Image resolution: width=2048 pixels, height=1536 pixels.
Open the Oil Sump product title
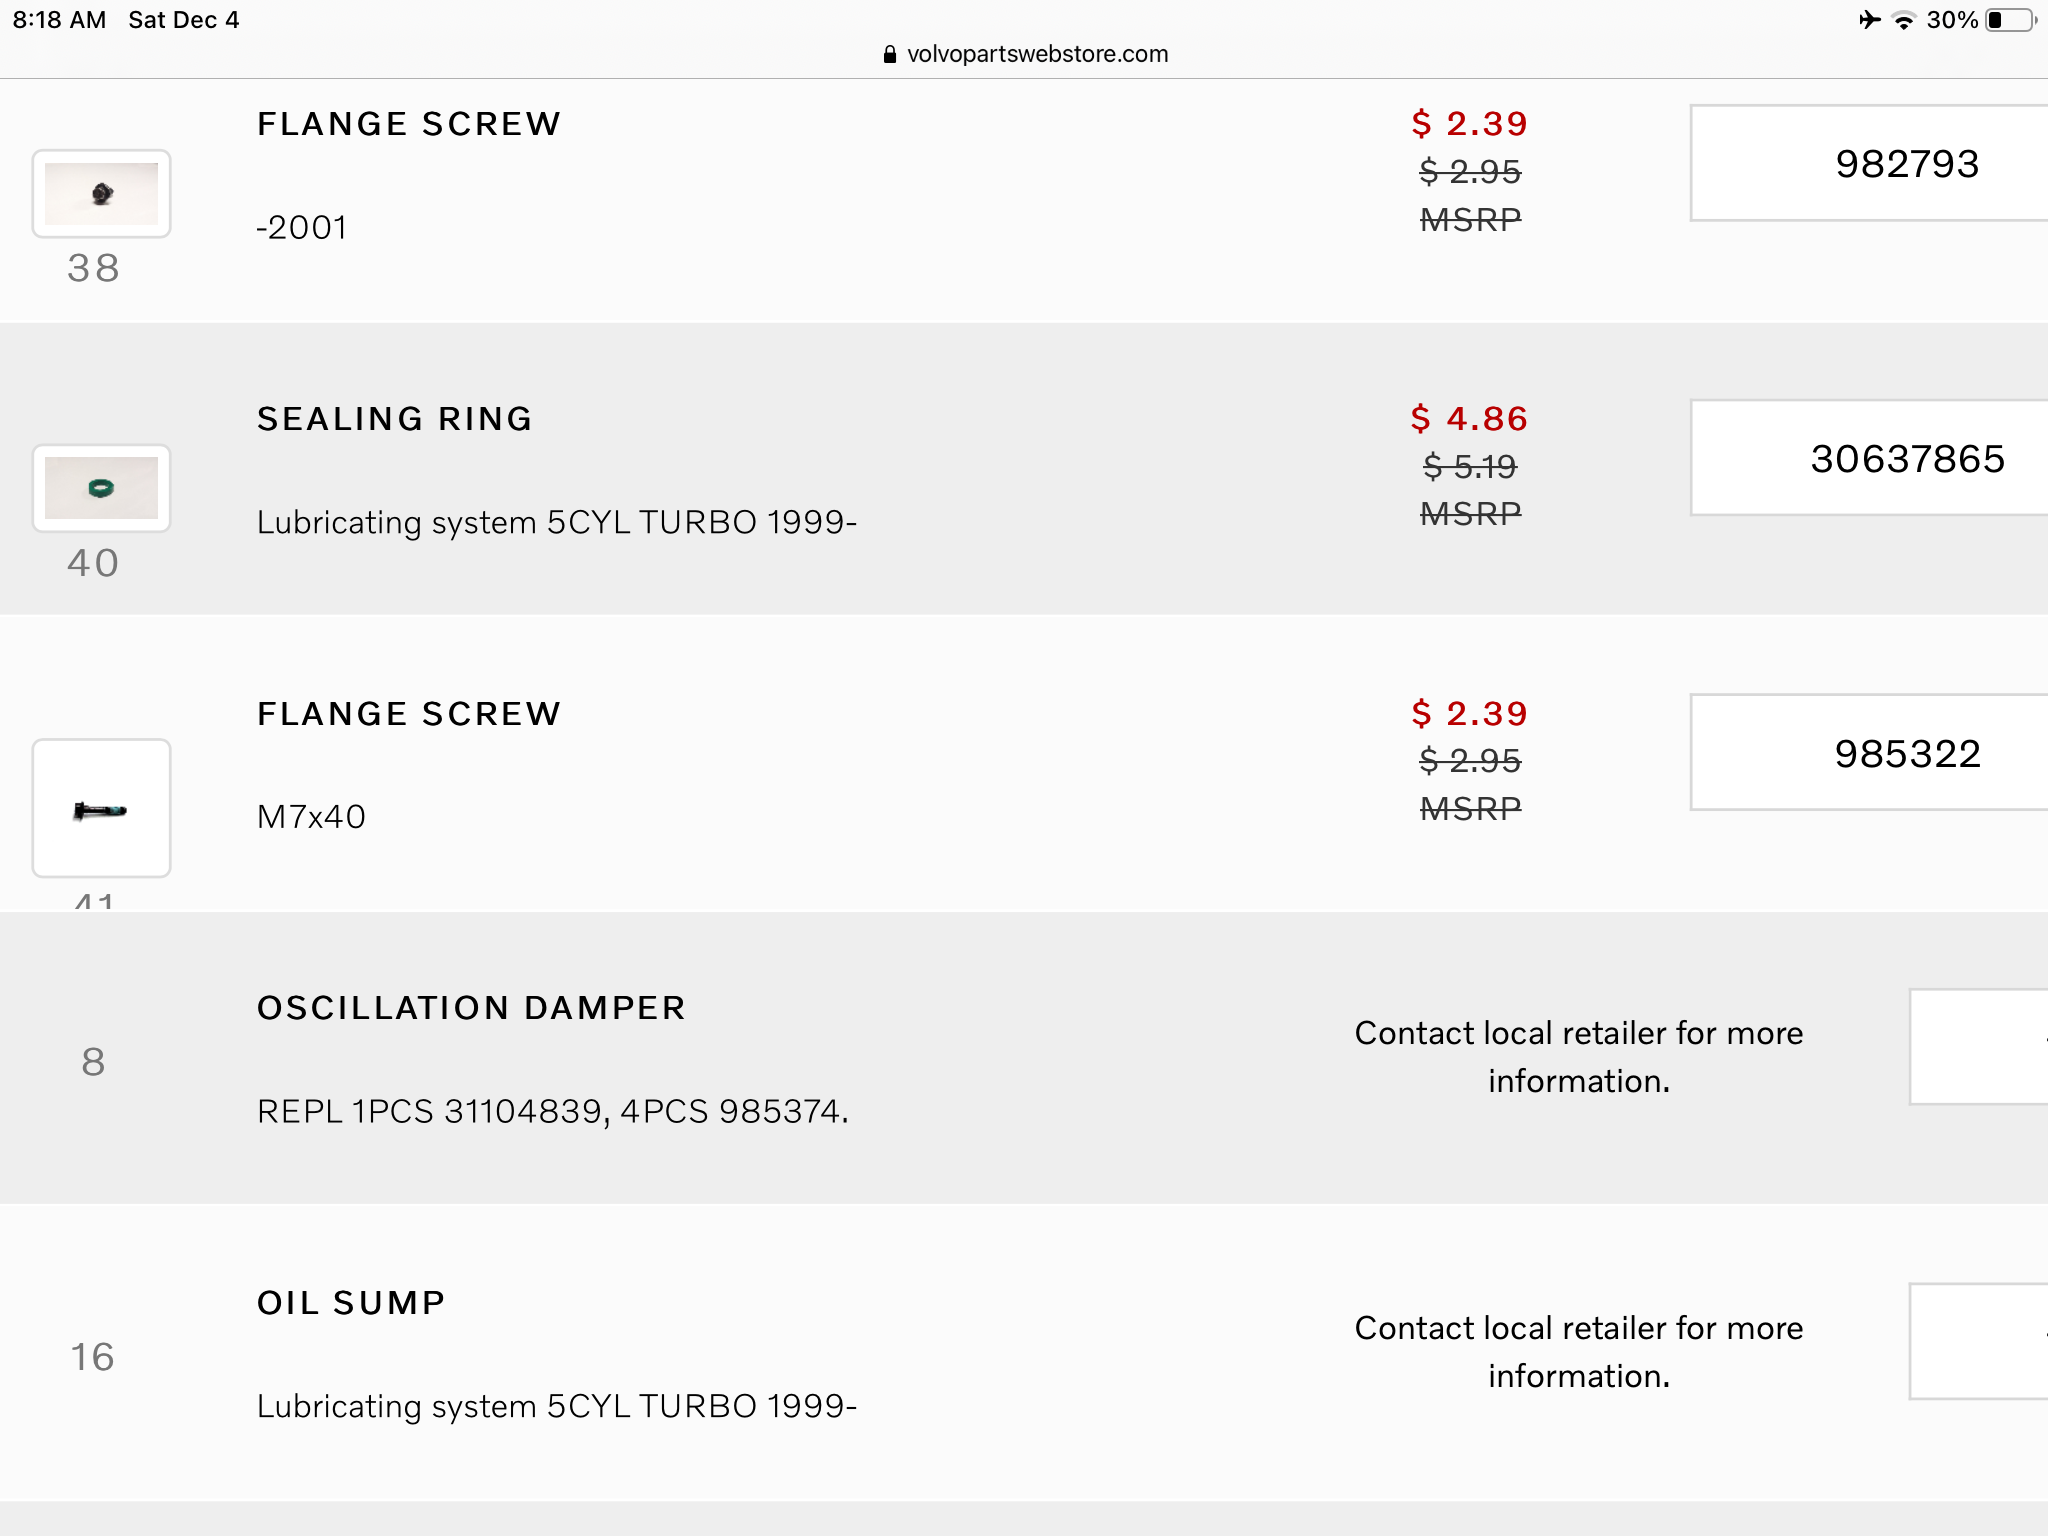(351, 1303)
